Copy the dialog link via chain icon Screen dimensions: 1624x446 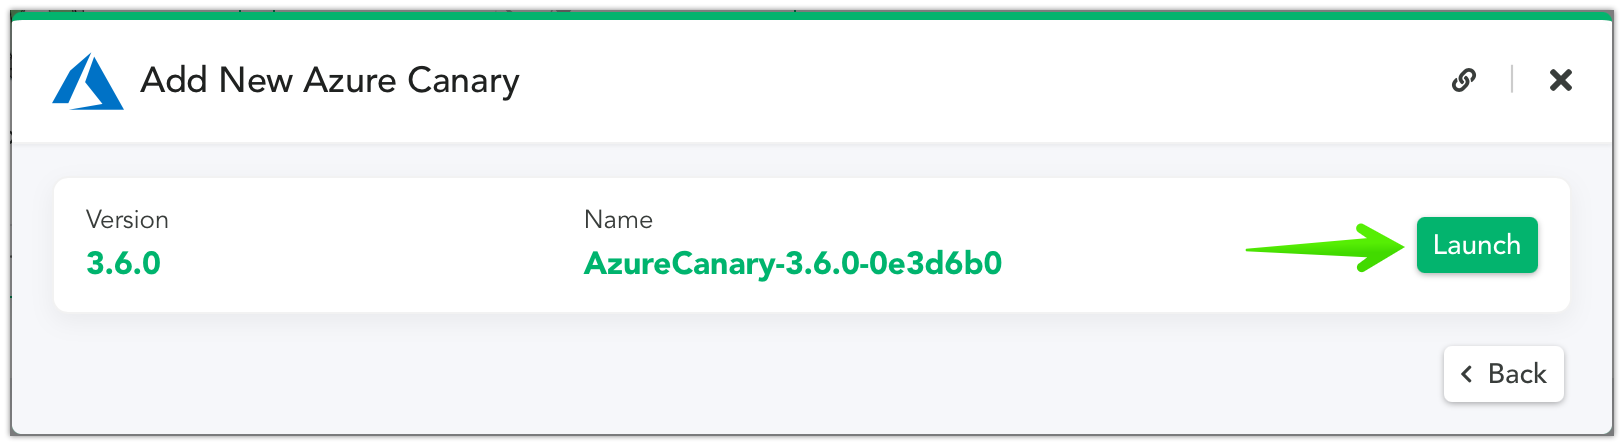tap(1464, 80)
